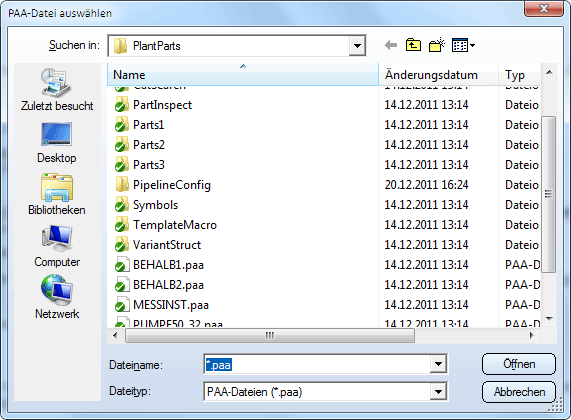Close the PAA-Datei auswählen dialog
Image resolution: width=571 pixels, height=420 pixels.
pos(544,8)
